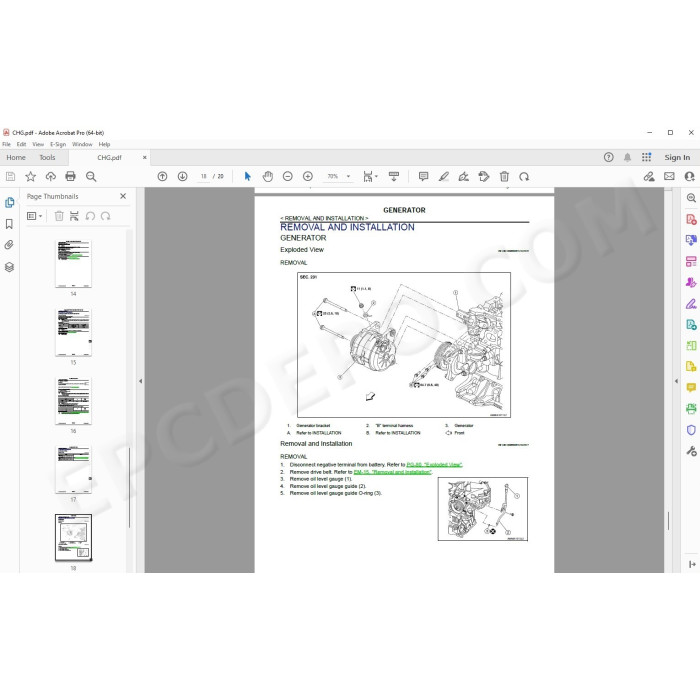Viewport: 700px width, 700px height.
Task: Expand the right tools panel at bottom
Action: (x=692, y=564)
